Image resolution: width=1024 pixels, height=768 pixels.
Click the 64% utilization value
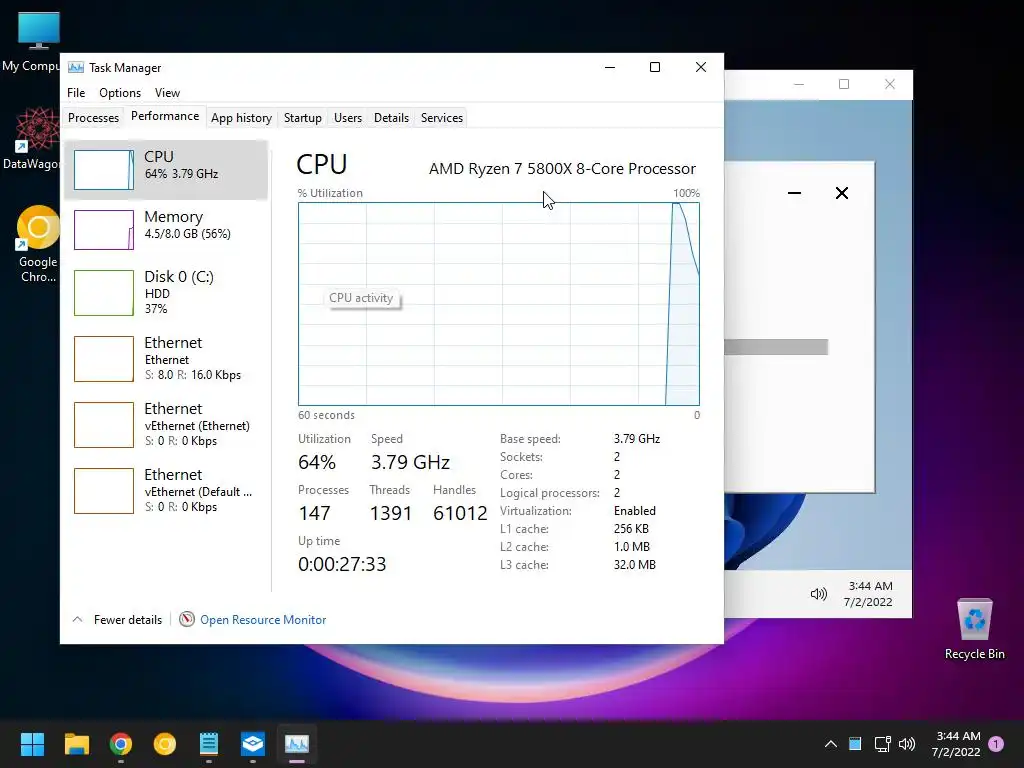pos(317,462)
